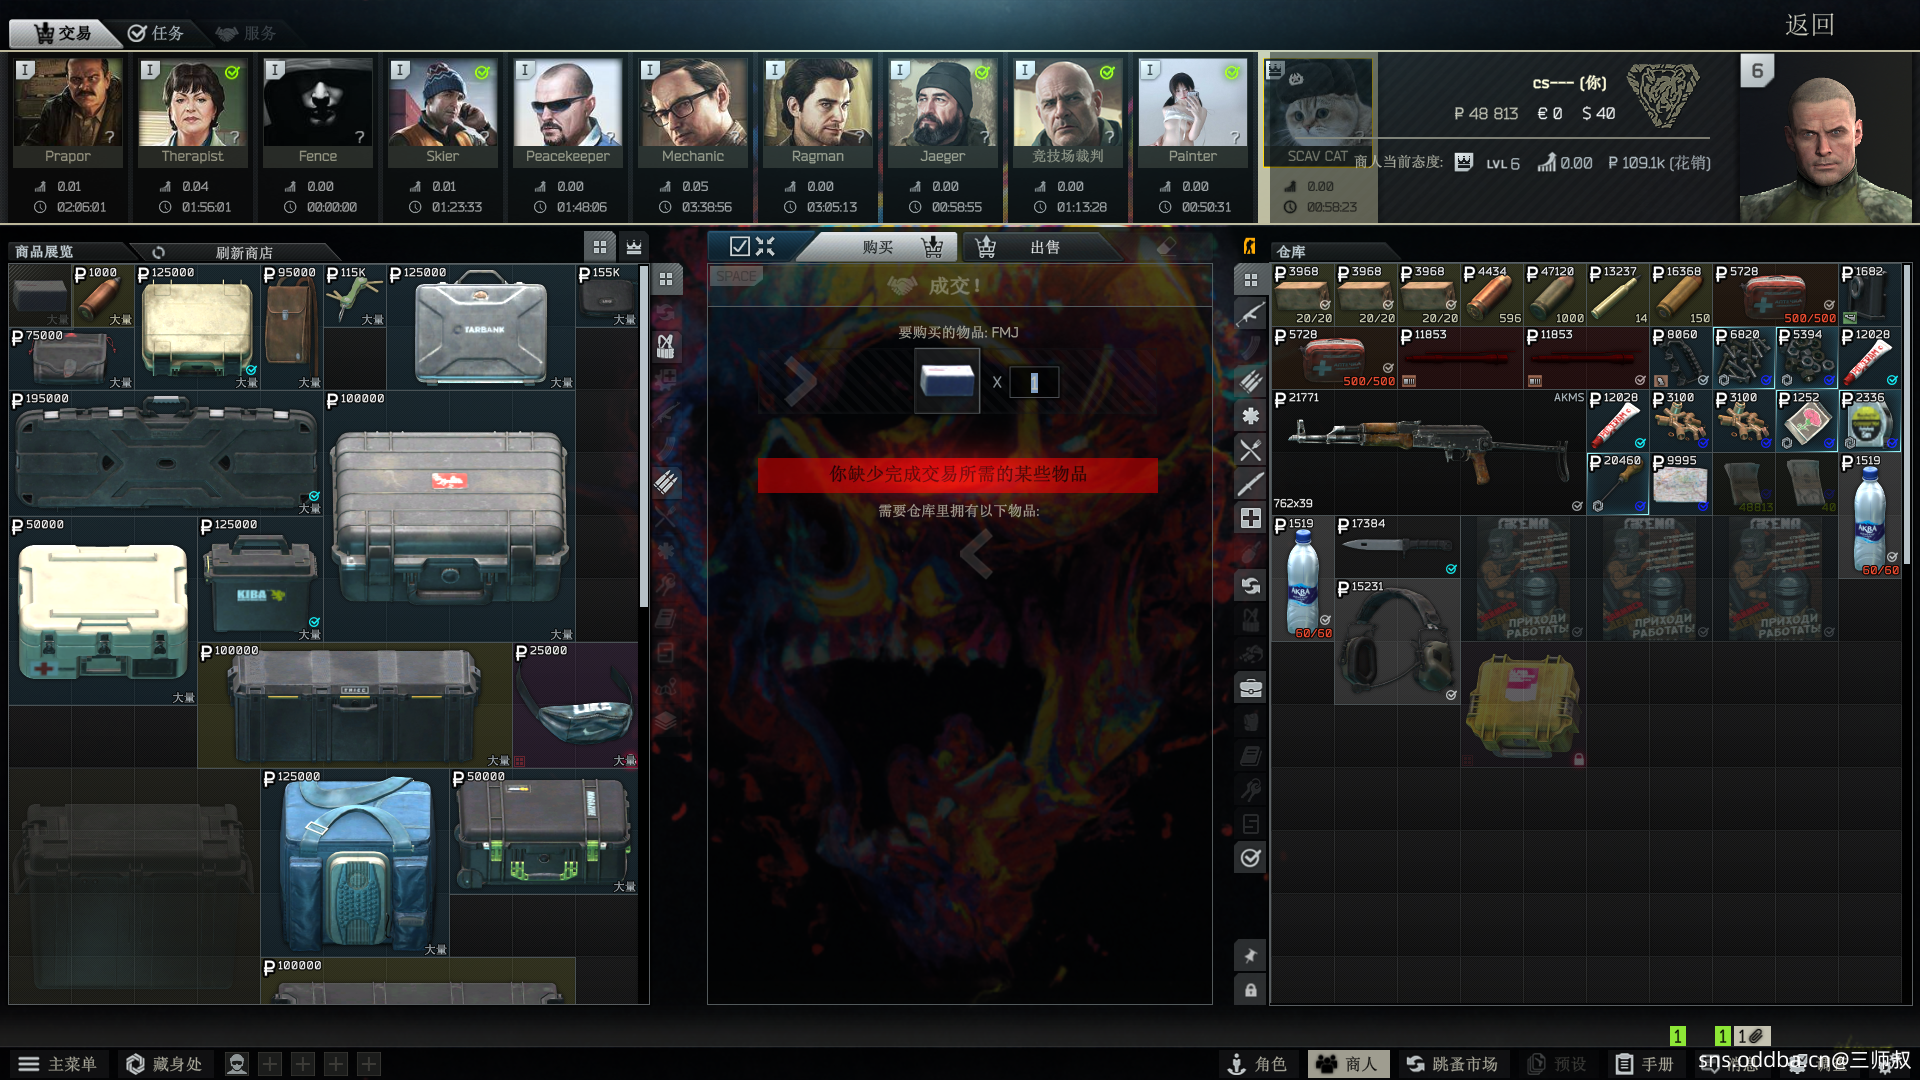This screenshot has width=1920, height=1080.
Task: Select the KIBA box priced 125000
Action: tap(261, 579)
